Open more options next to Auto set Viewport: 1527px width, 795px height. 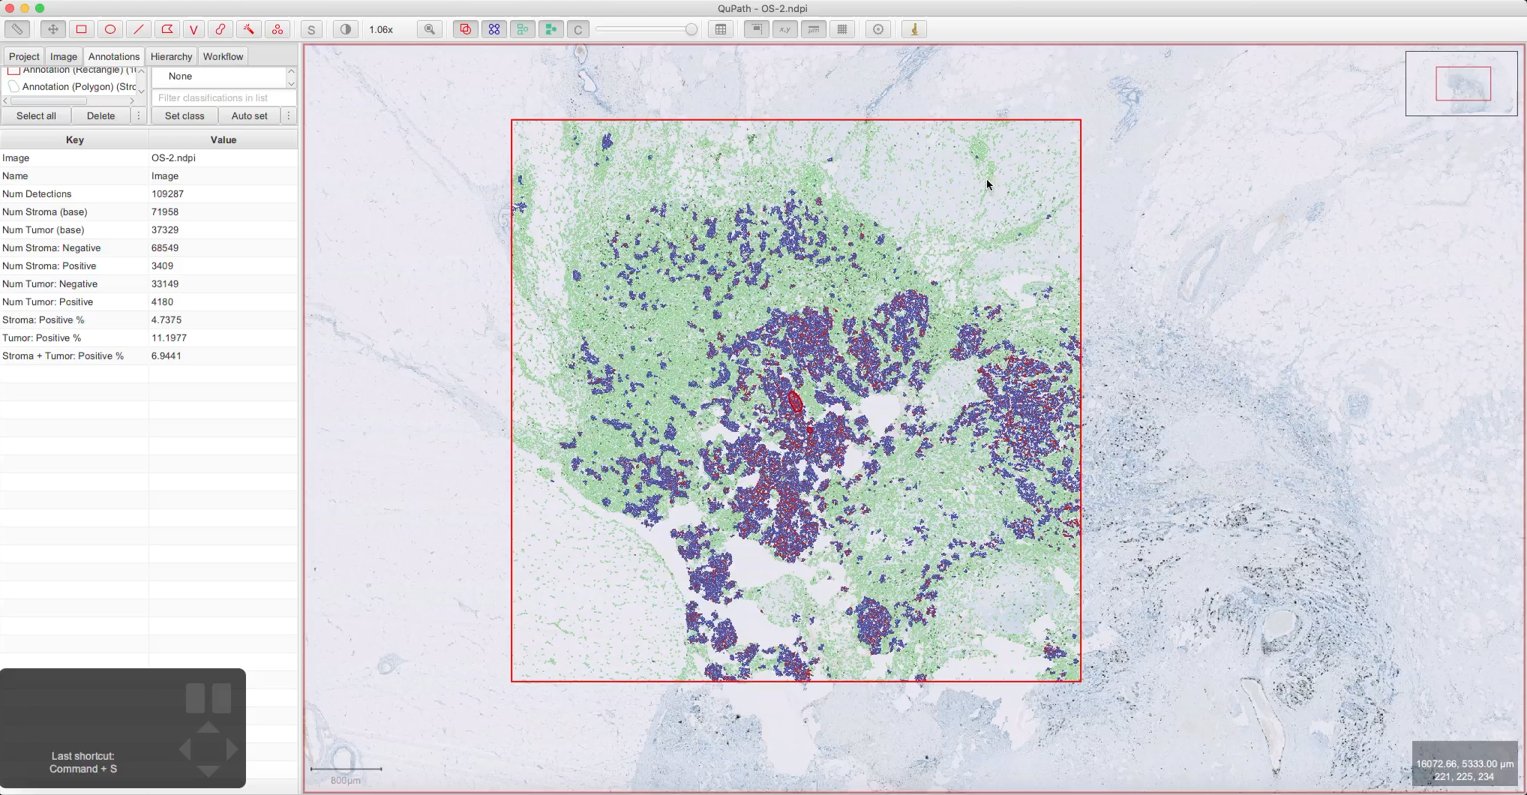(x=289, y=116)
